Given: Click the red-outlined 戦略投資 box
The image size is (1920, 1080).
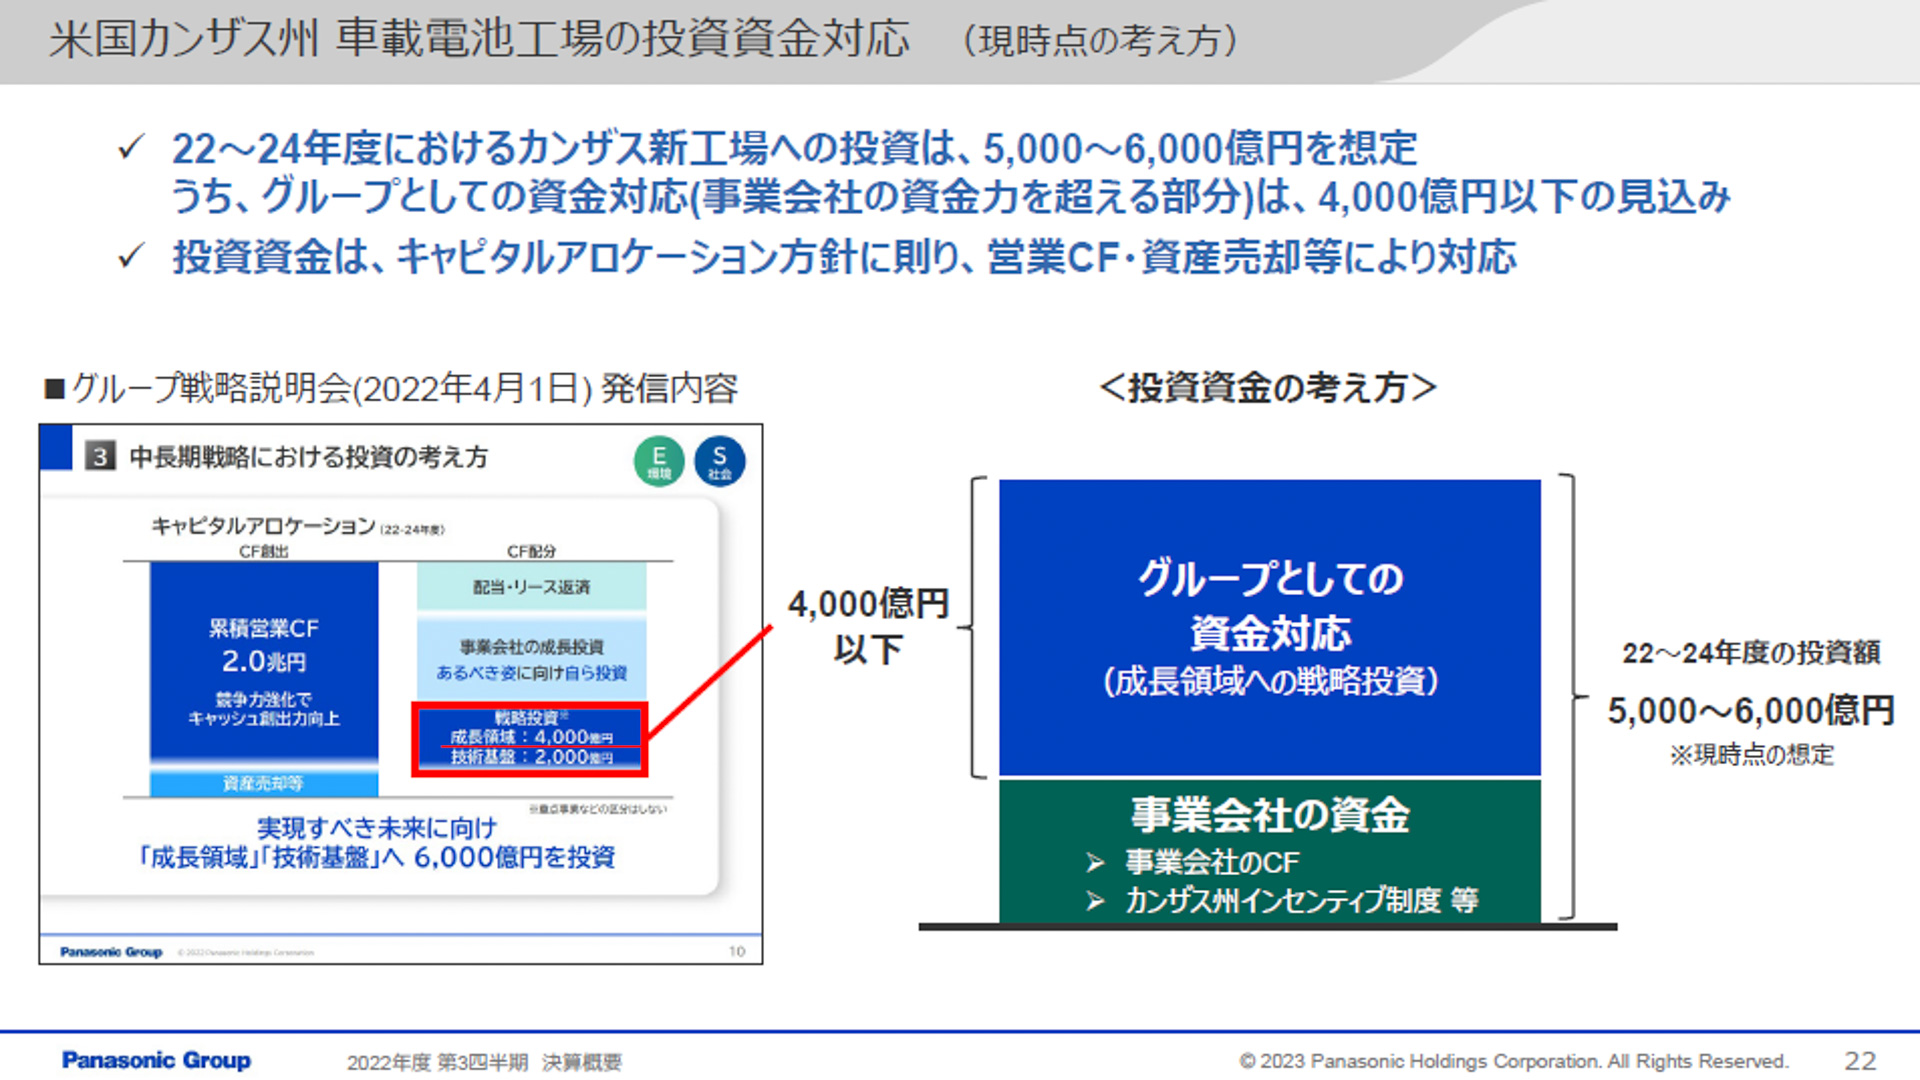Looking at the screenshot, I should click(x=530, y=739).
